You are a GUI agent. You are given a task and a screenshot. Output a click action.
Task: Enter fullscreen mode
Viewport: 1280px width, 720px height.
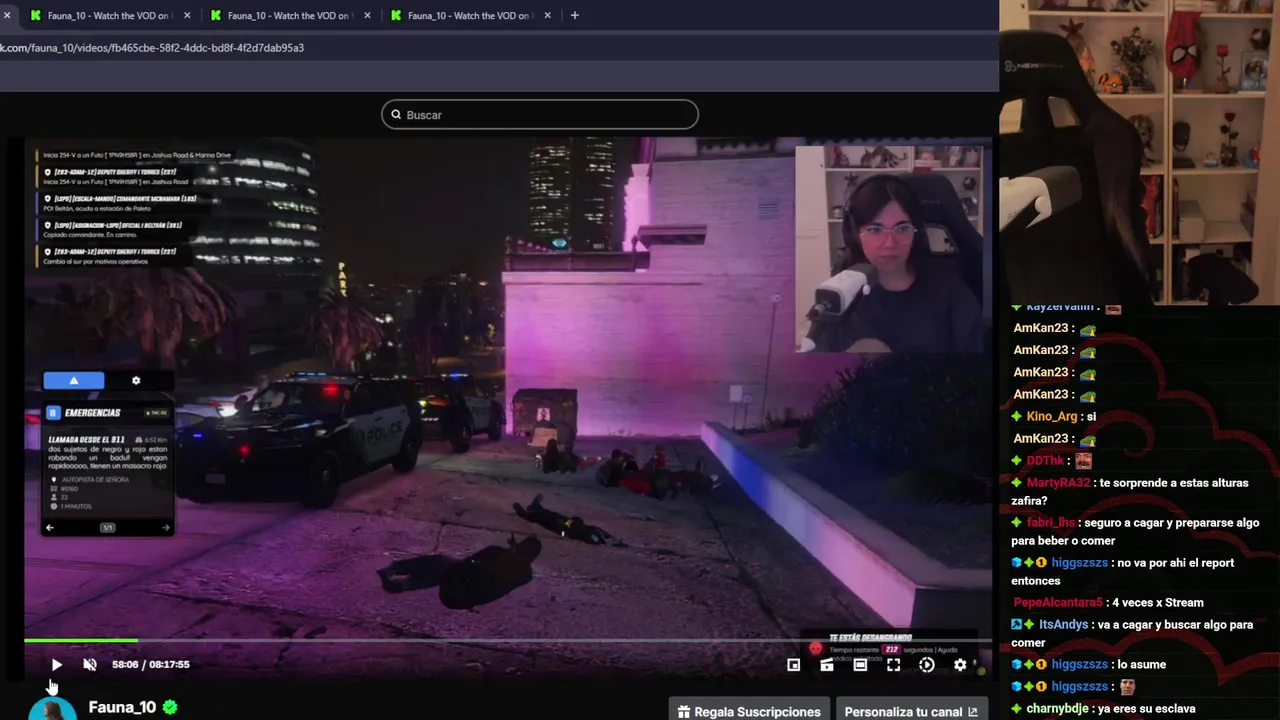point(893,665)
